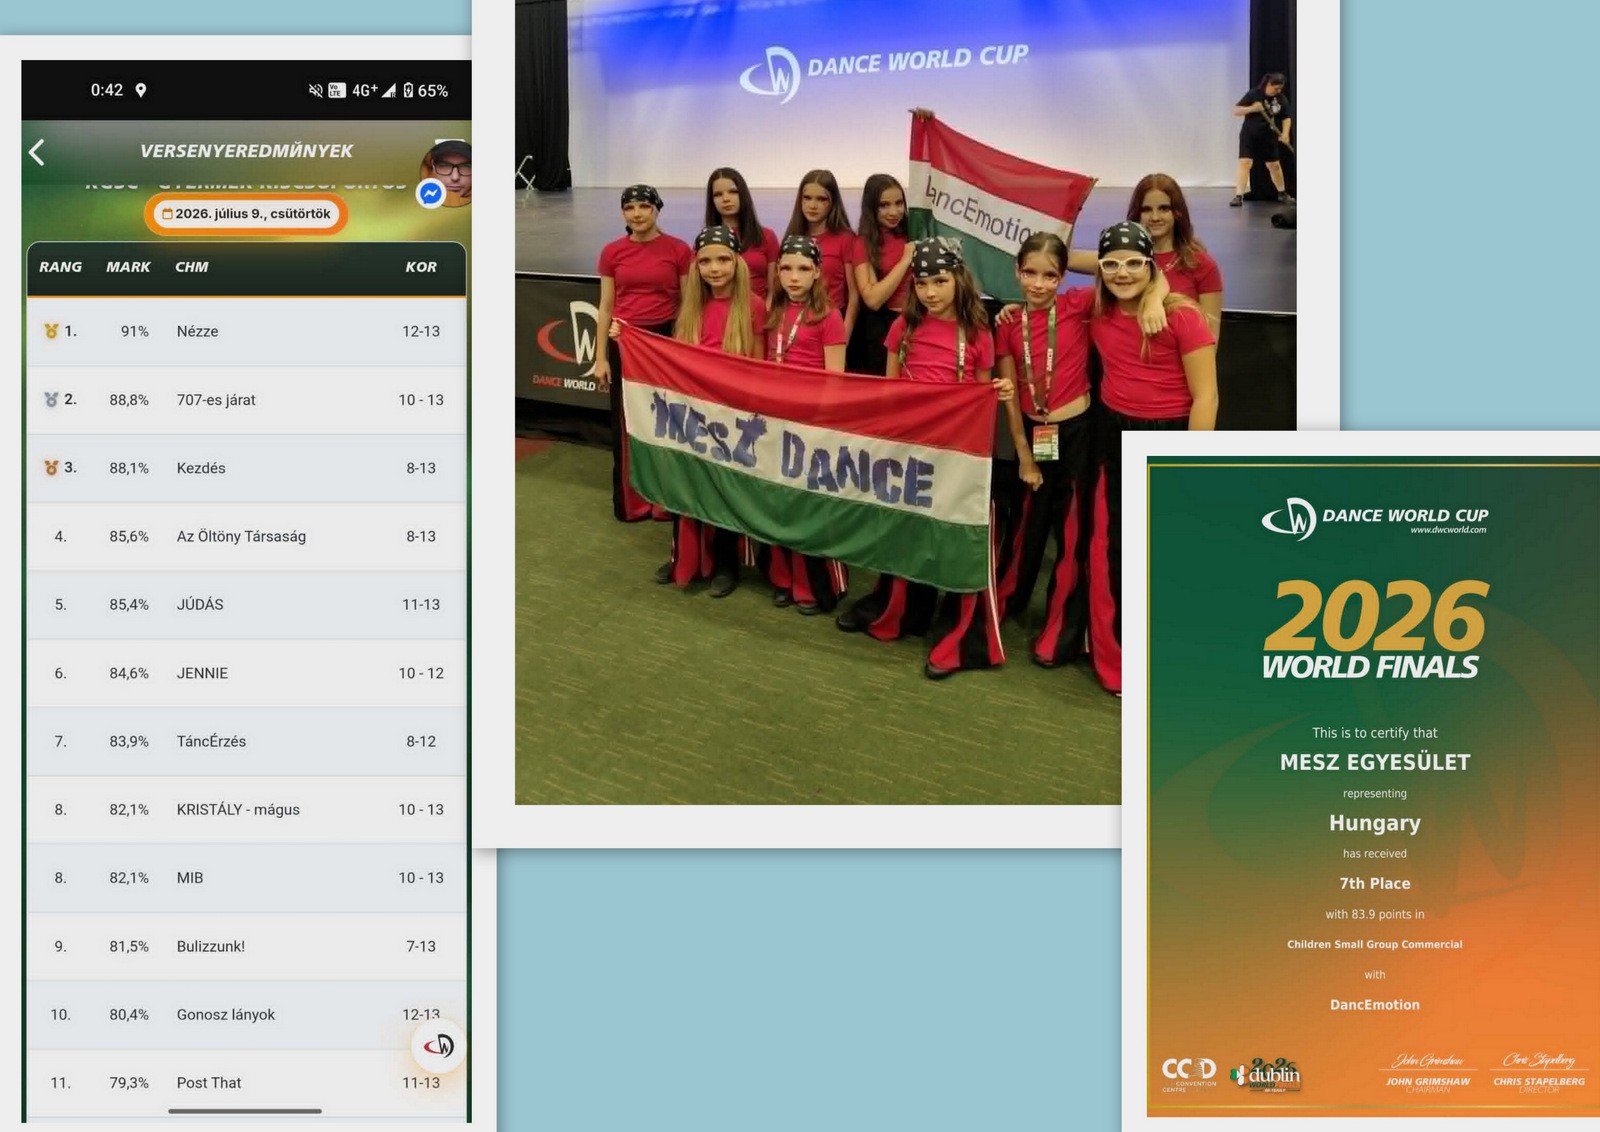
Task: Click the 79,3% mark value
Action: pyautogui.click(x=129, y=1083)
